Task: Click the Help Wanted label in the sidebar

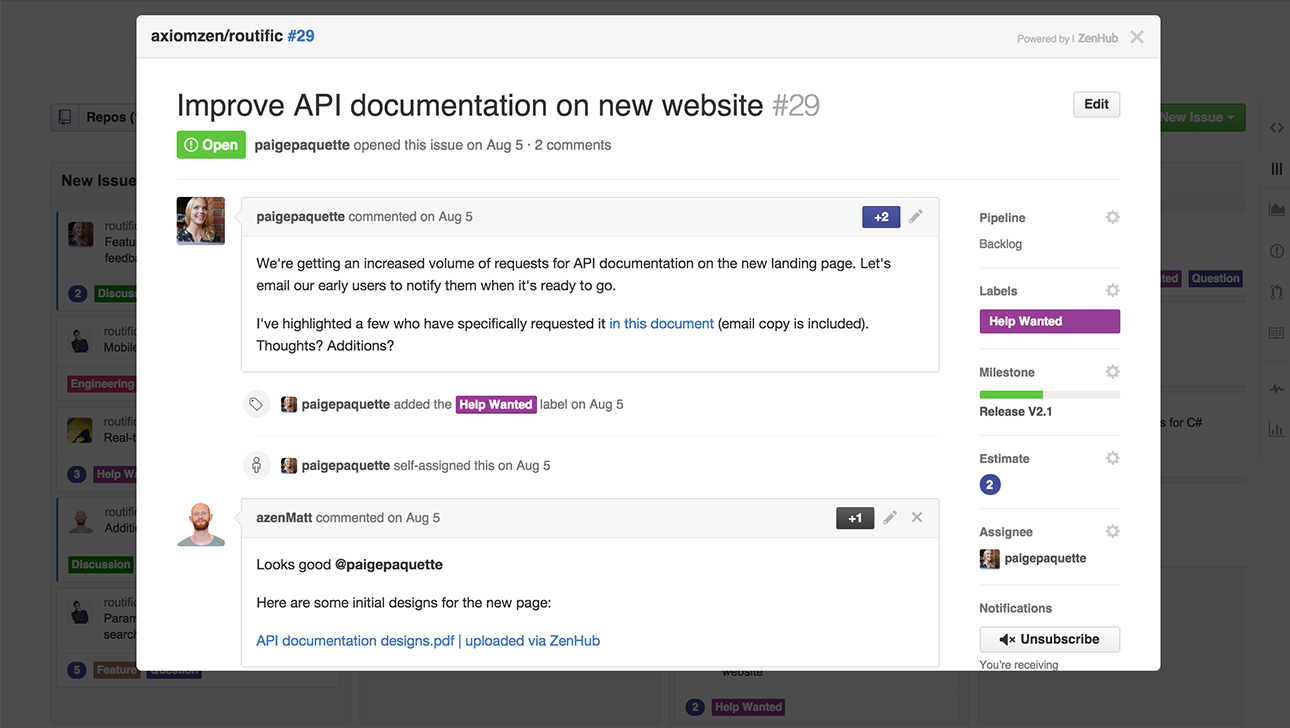Action: click(x=1049, y=321)
